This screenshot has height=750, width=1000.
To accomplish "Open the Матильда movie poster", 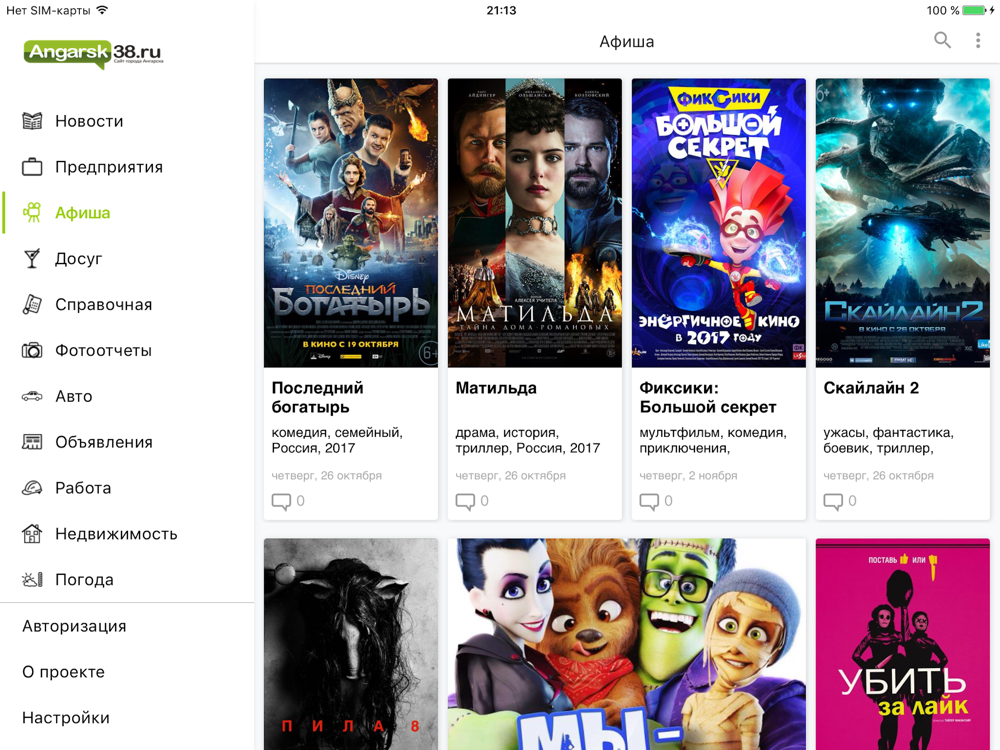I will 534,223.
